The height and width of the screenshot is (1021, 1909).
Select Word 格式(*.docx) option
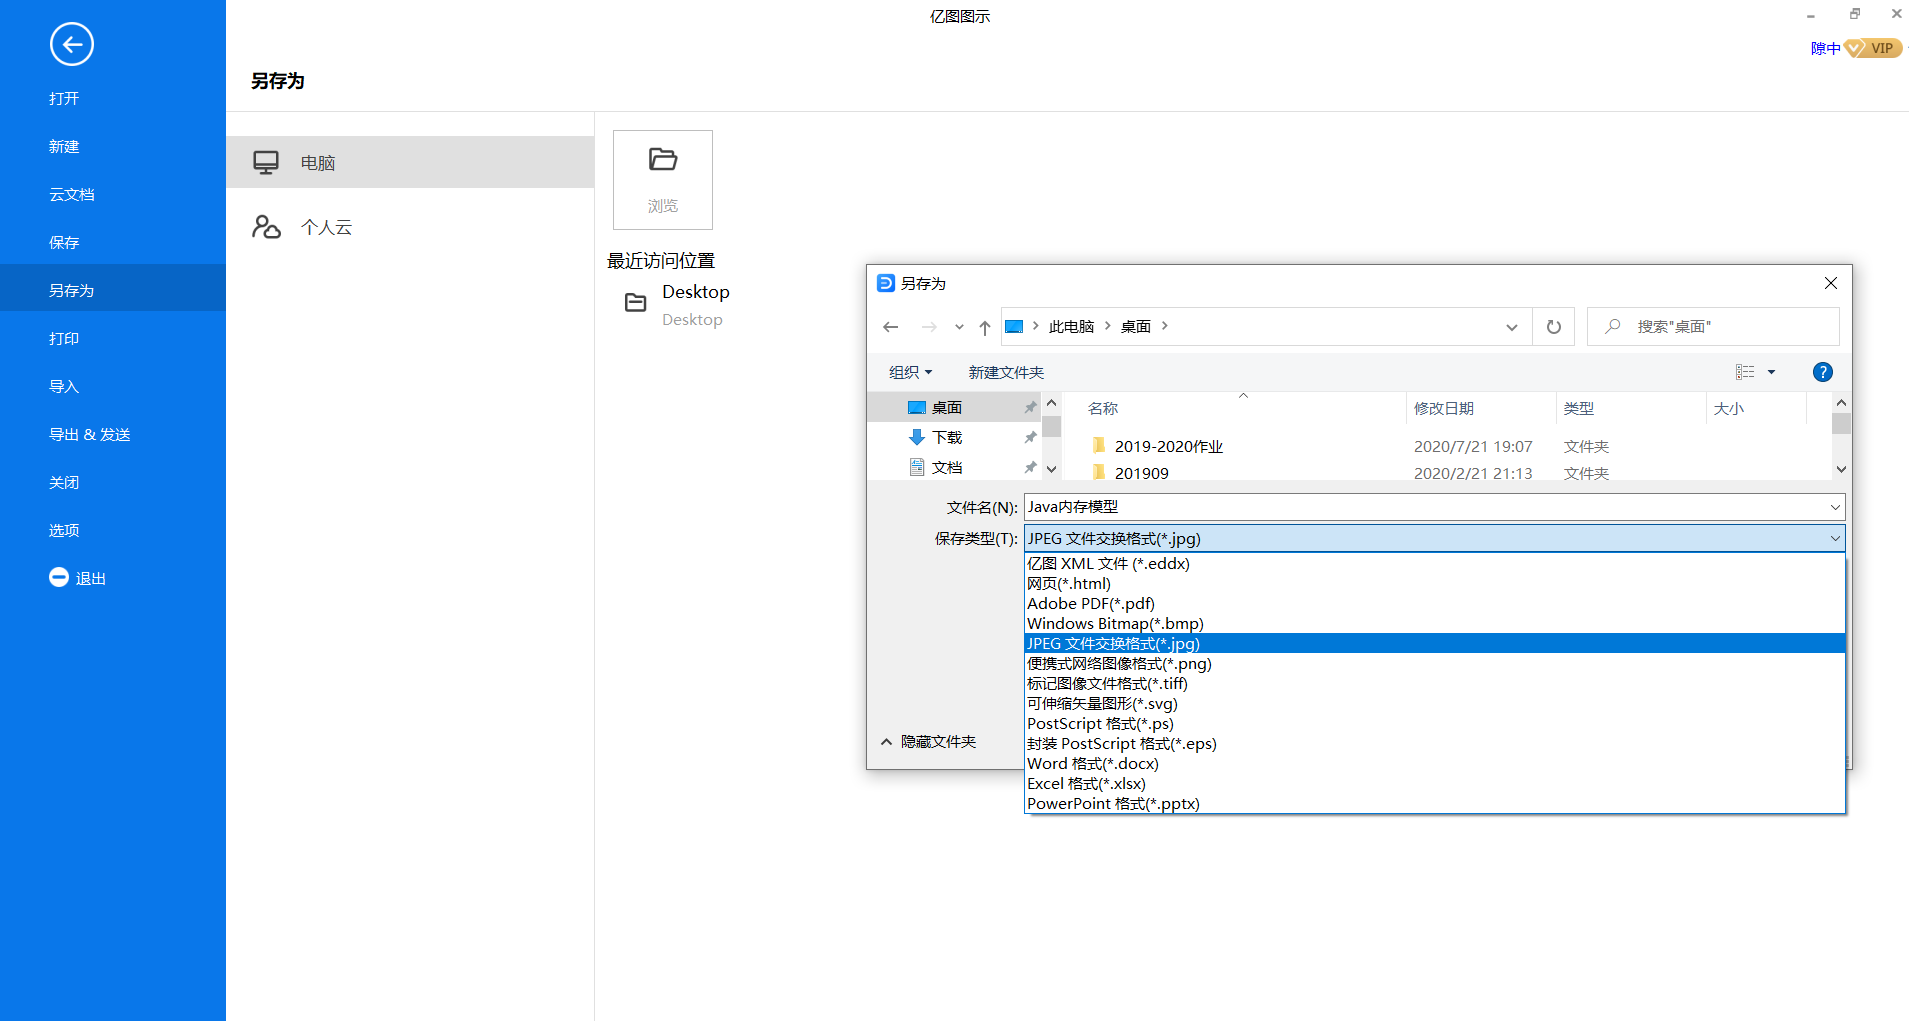pyautogui.click(x=1435, y=763)
